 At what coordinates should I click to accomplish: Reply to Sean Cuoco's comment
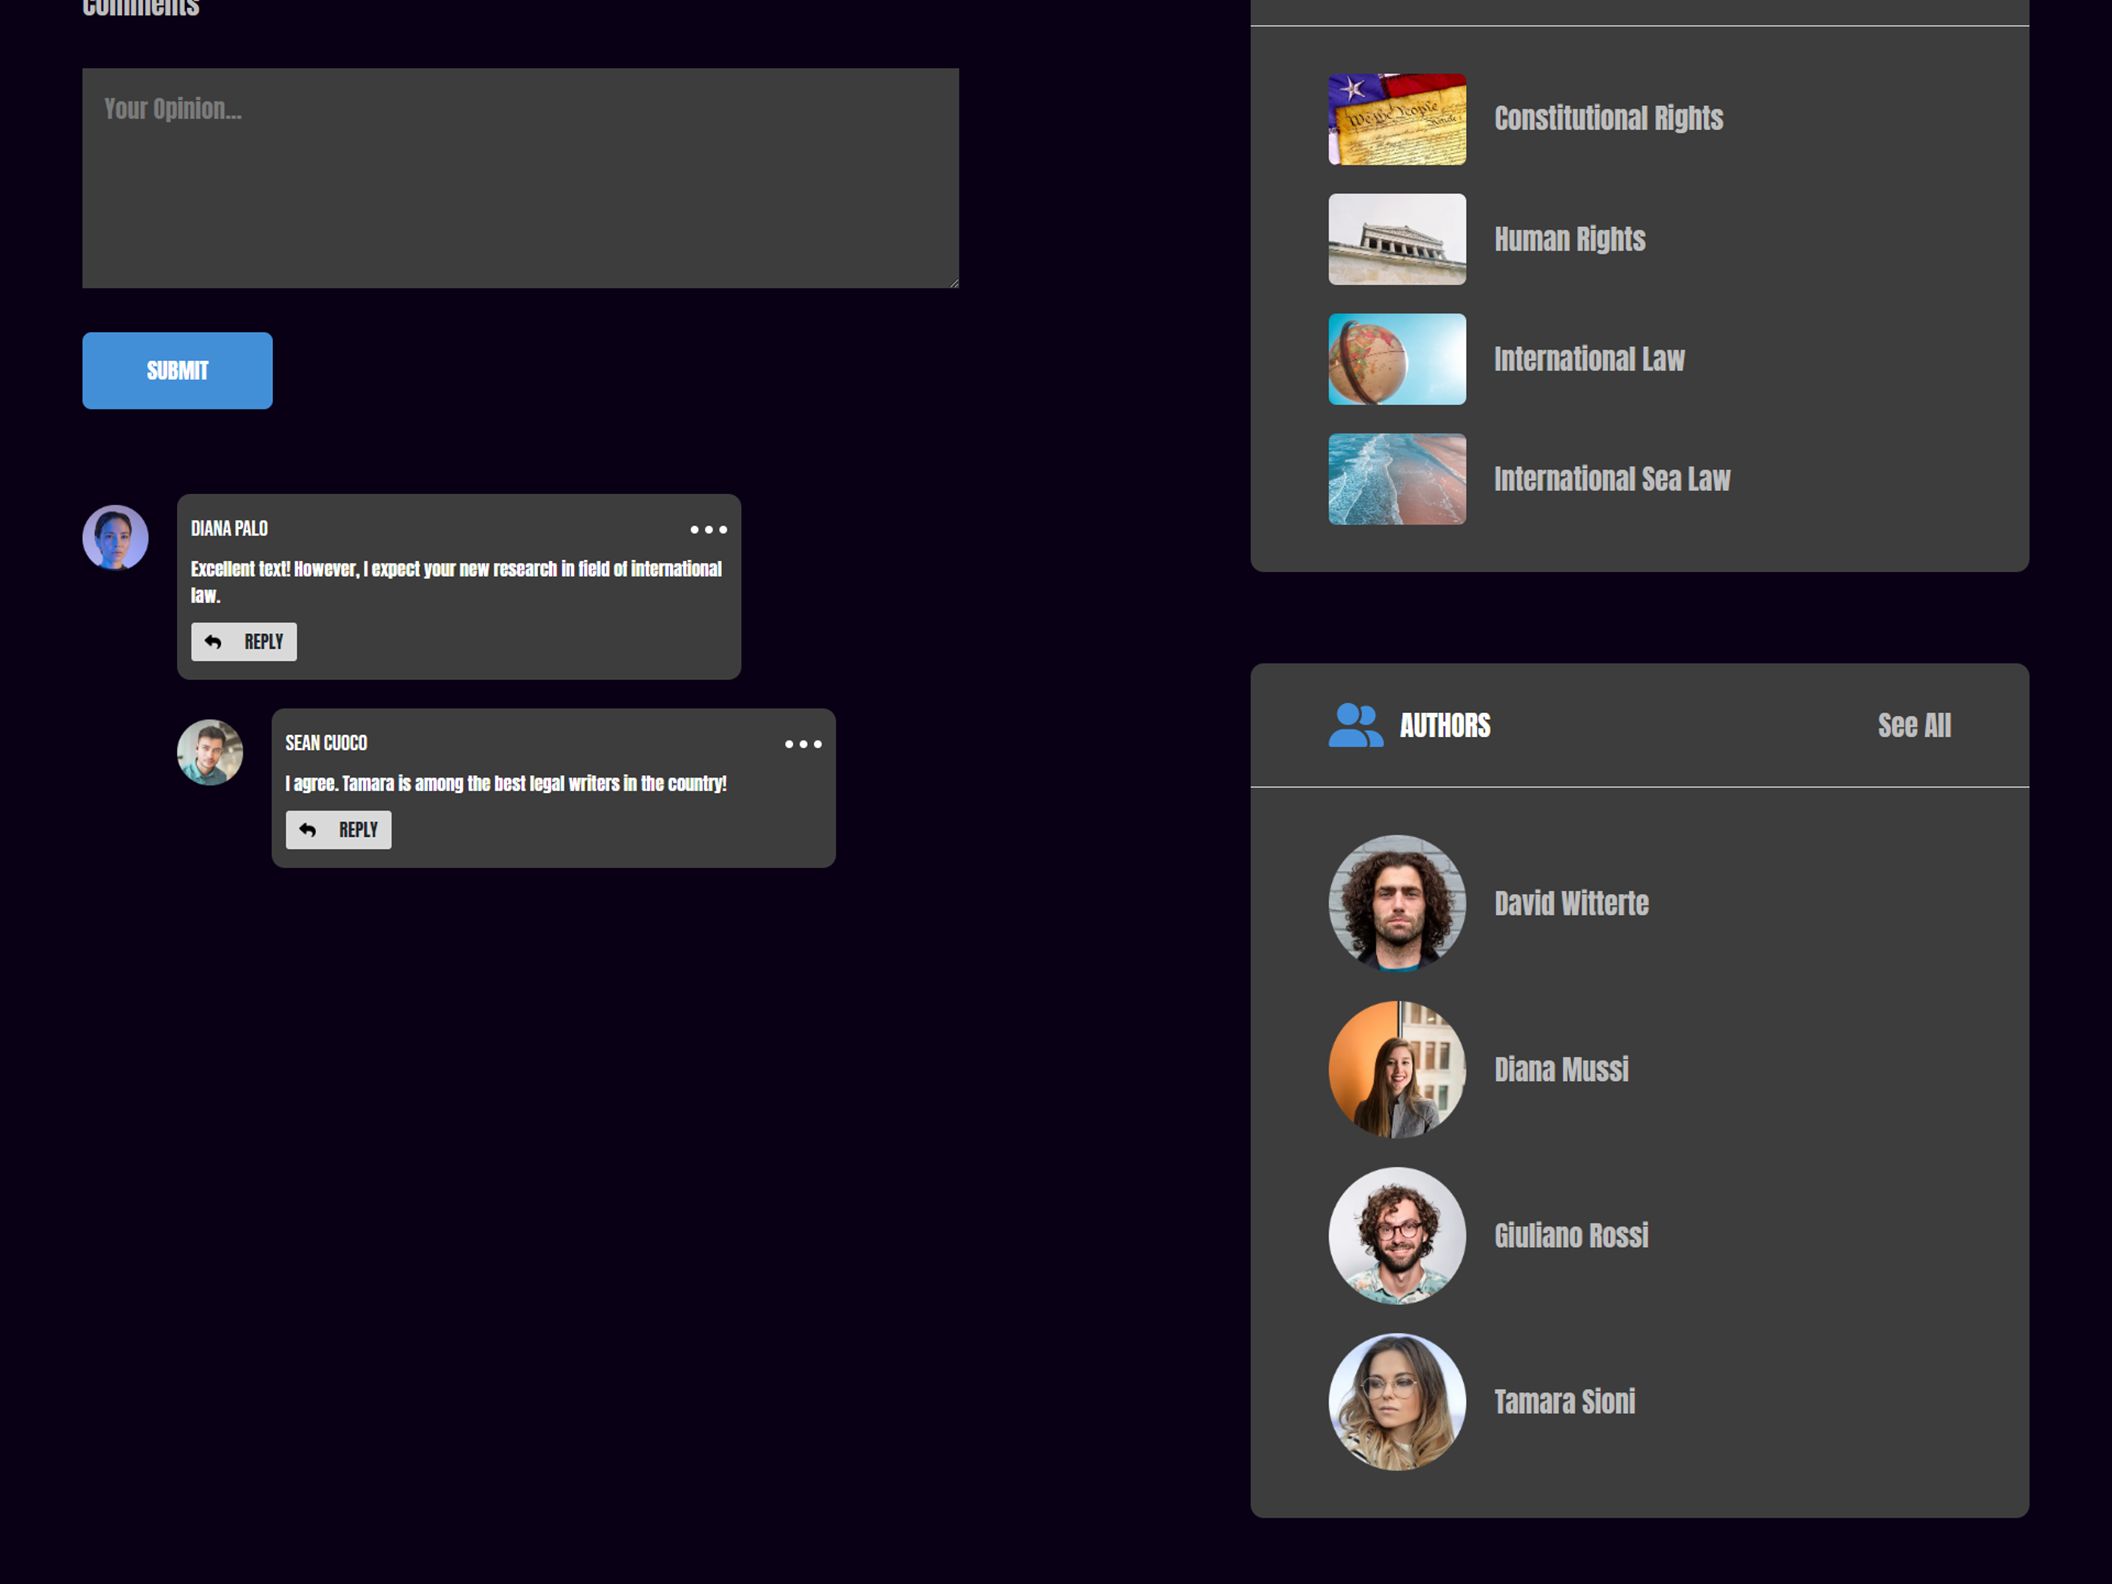tap(338, 830)
